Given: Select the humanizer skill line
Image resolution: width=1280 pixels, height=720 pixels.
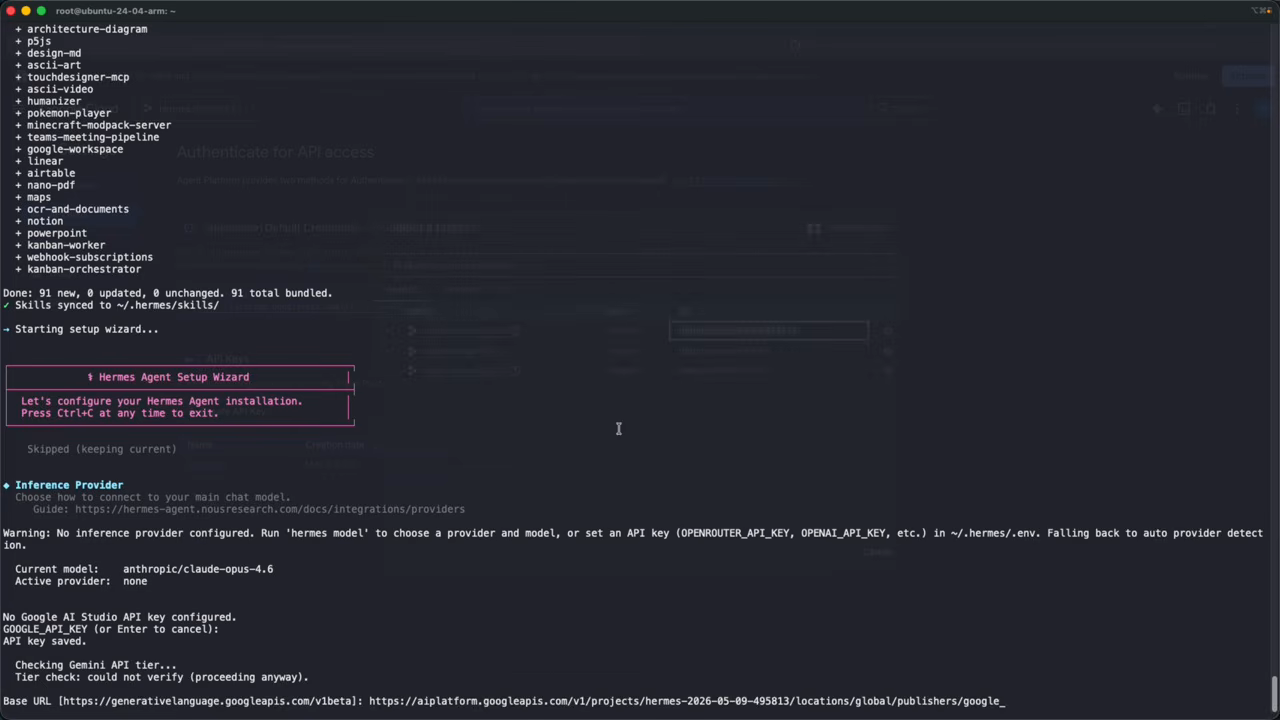Looking at the screenshot, I should click(48, 101).
